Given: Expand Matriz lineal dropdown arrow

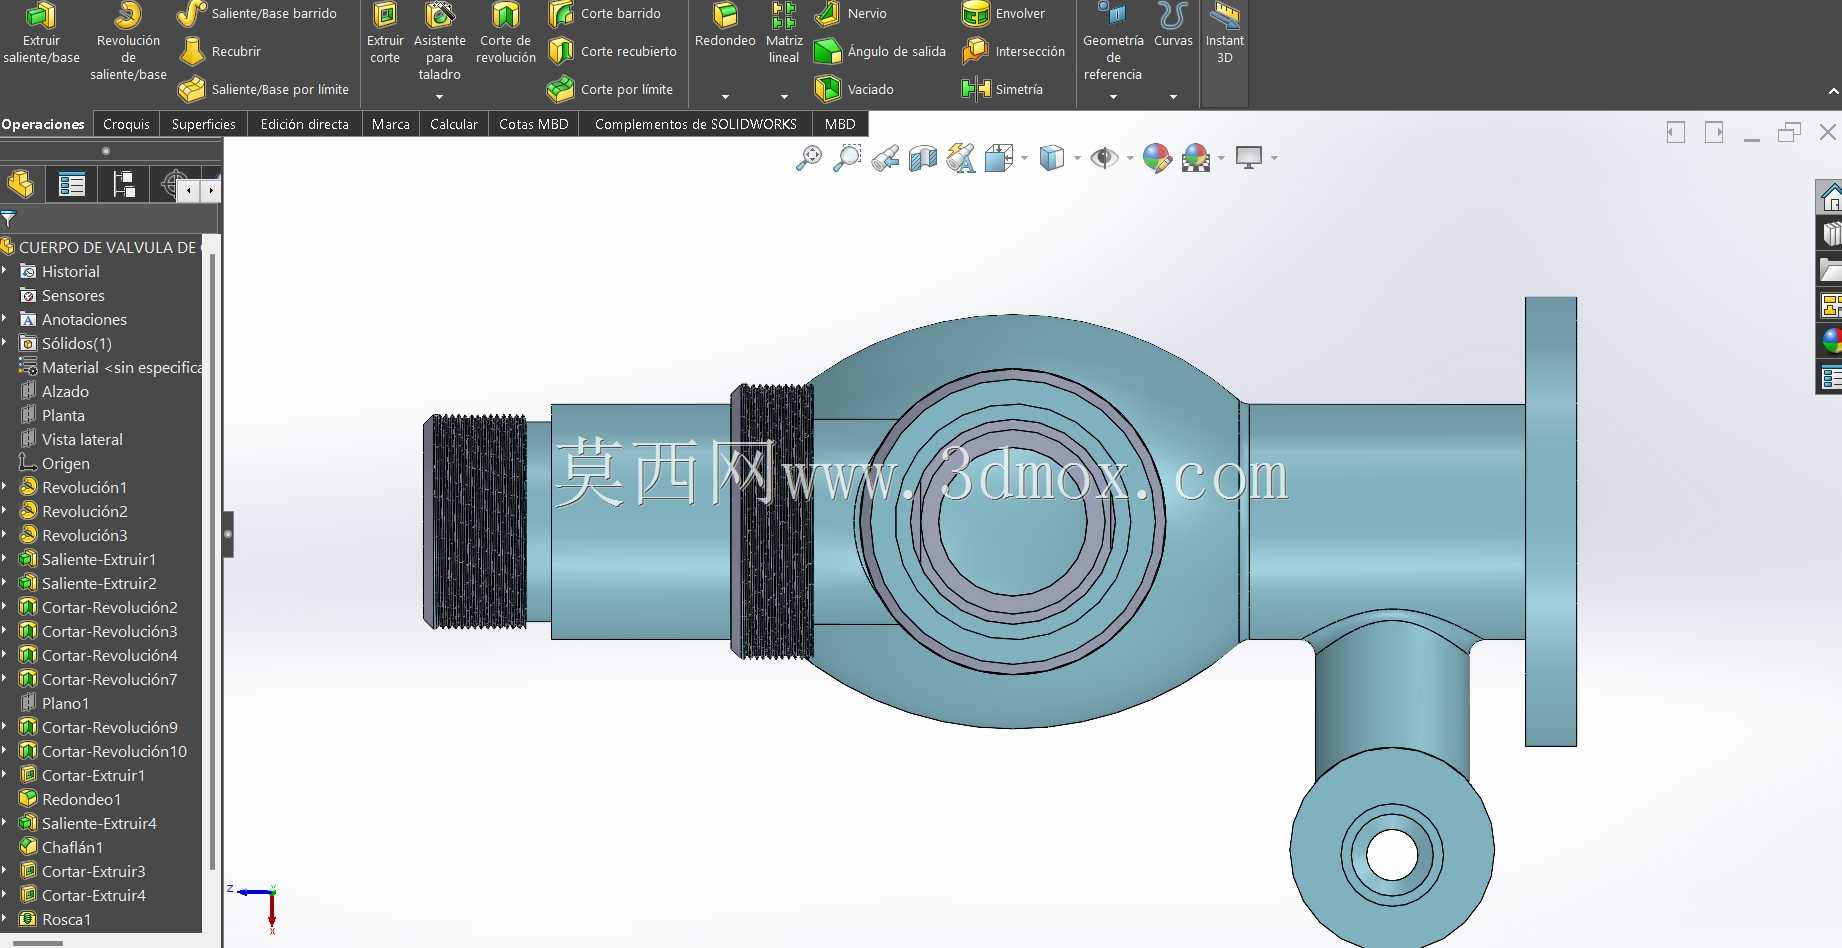Looking at the screenshot, I should 784,97.
